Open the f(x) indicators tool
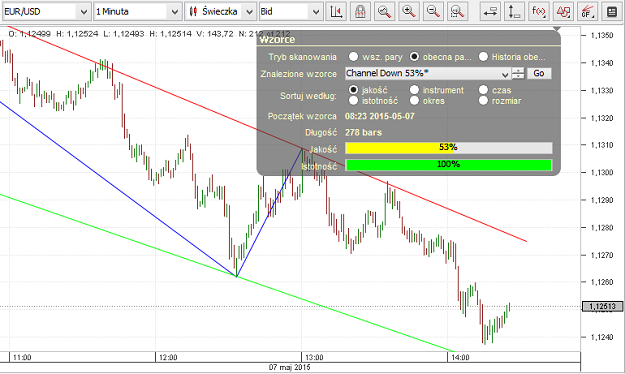625x374 pixels. pyautogui.click(x=539, y=12)
